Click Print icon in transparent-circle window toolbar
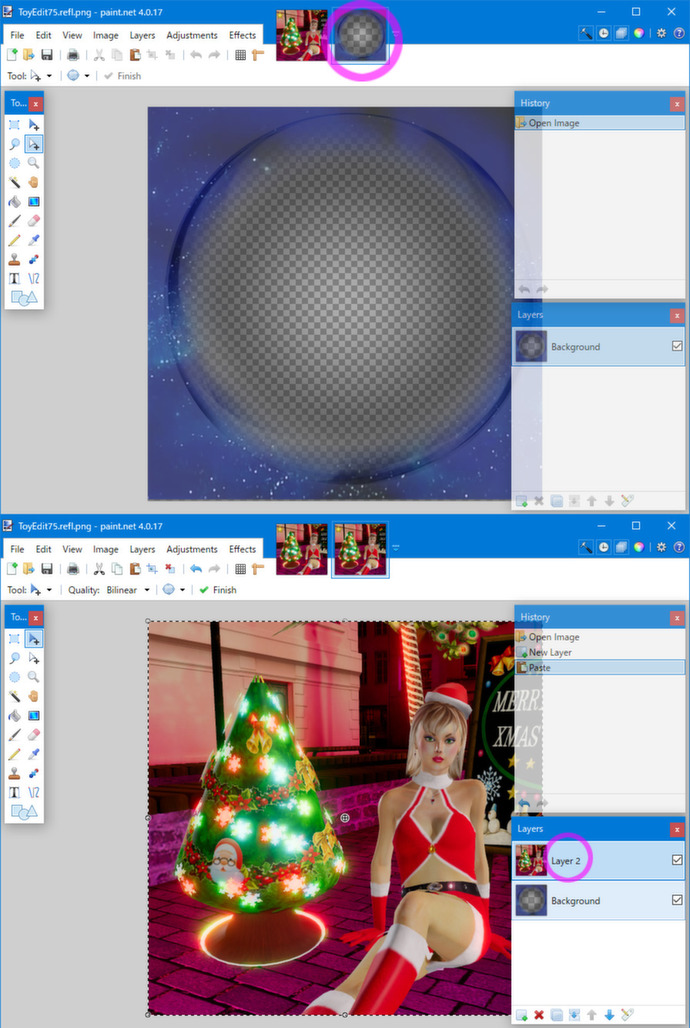Screen dimensions: 690x1028 pyautogui.click(x=73, y=55)
